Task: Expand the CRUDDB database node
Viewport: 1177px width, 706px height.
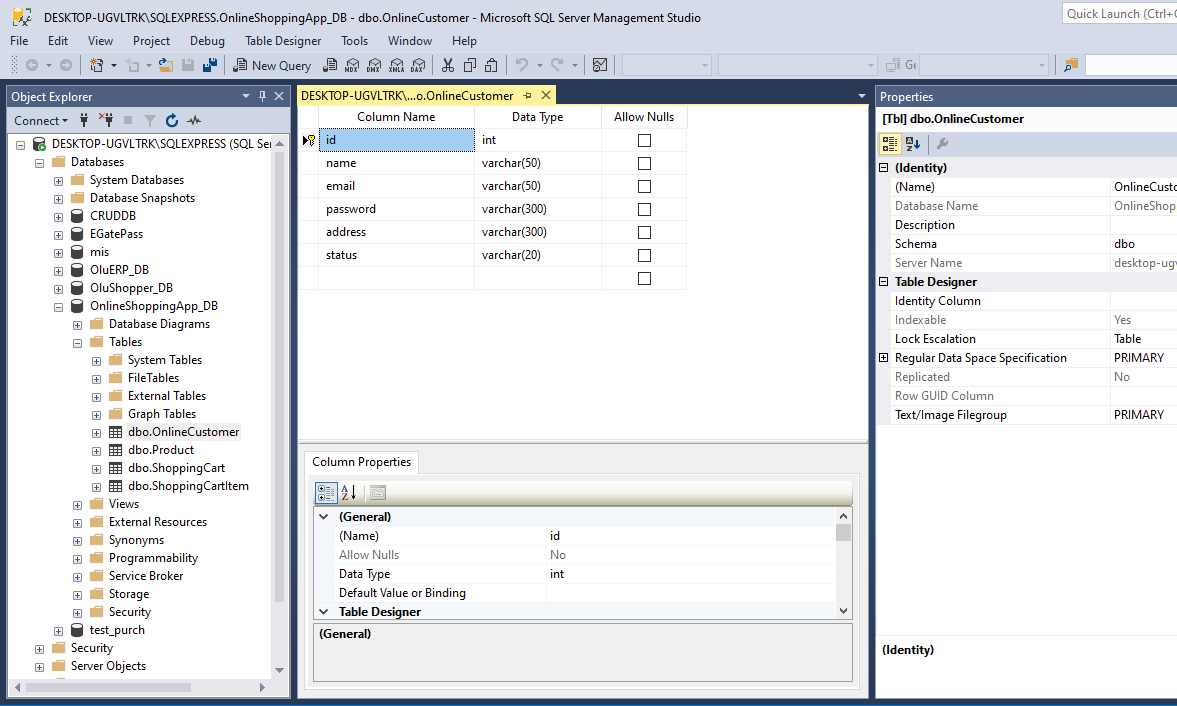Action: [x=59, y=217]
